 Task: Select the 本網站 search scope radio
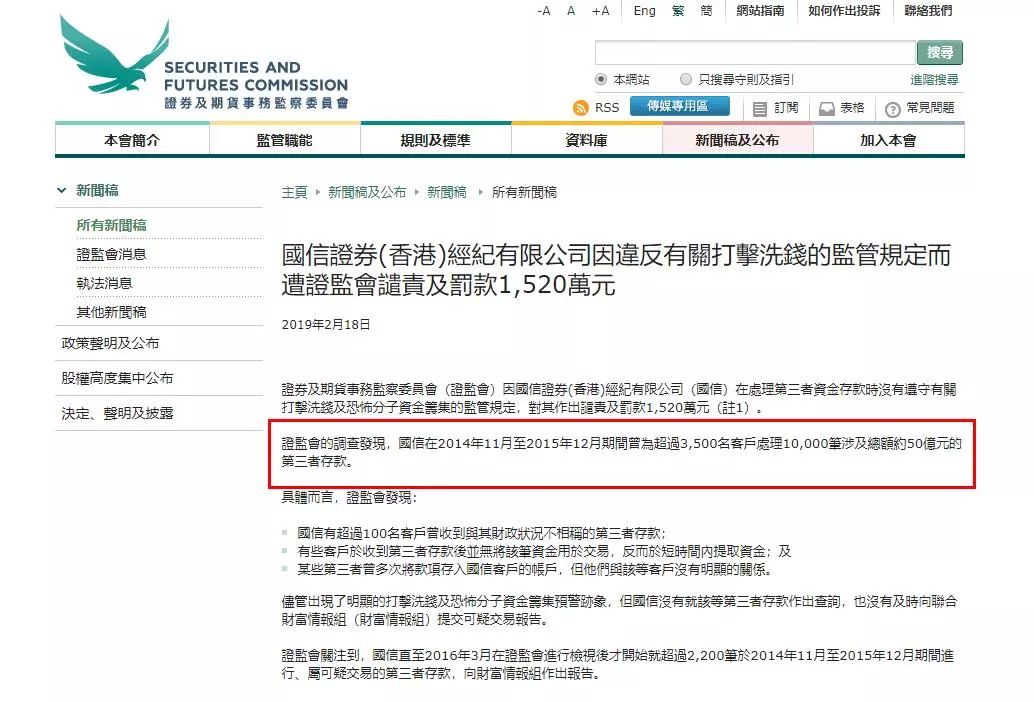point(601,79)
